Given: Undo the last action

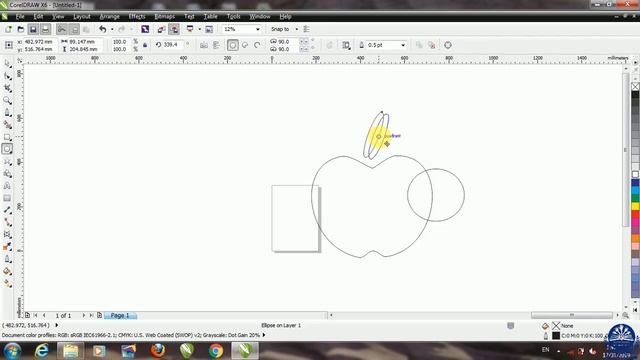Looking at the screenshot, I should tap(102, 29).
